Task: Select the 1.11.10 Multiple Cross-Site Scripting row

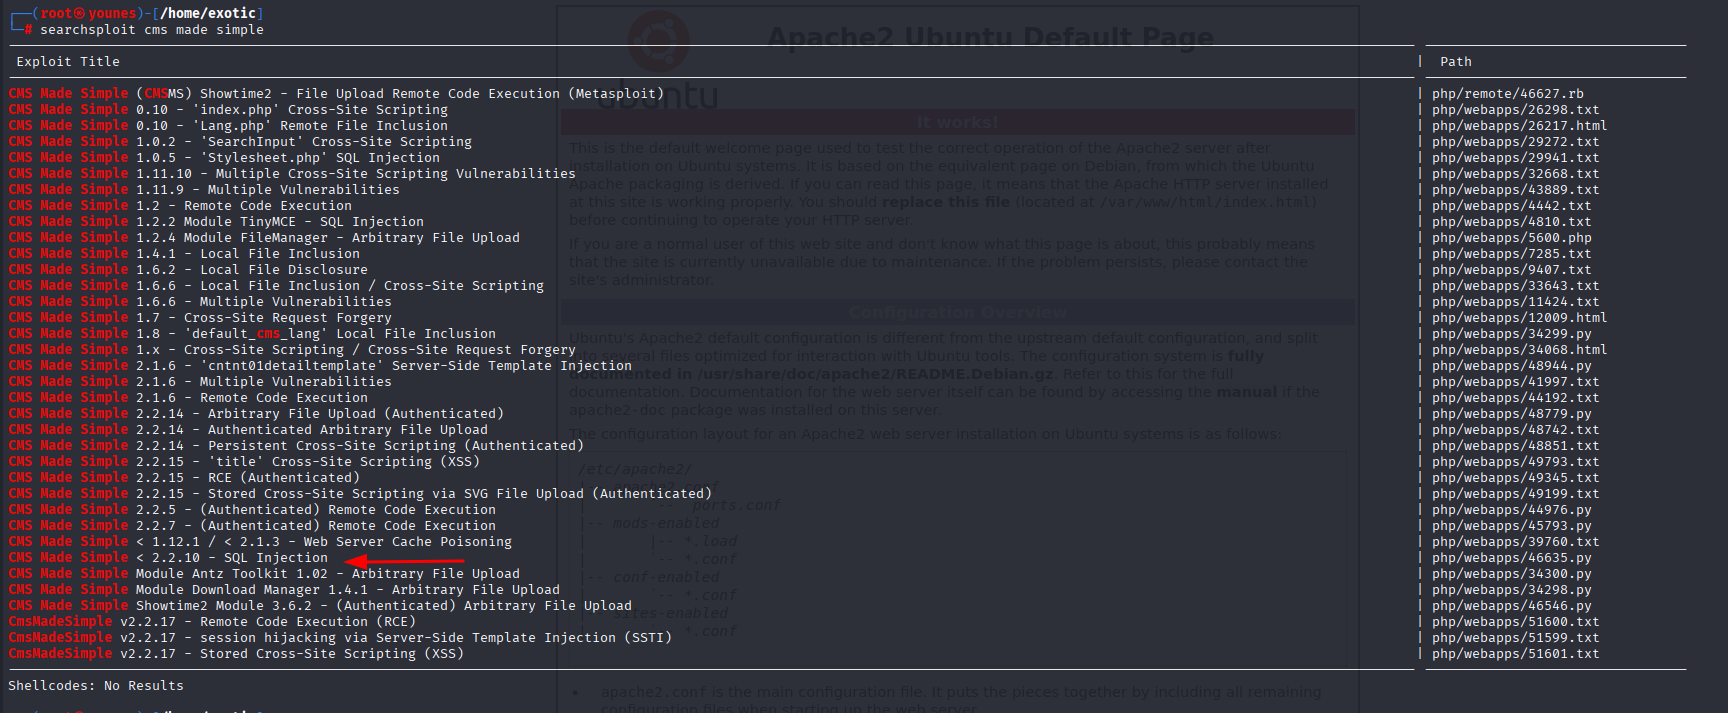Action: pos(292,174)
